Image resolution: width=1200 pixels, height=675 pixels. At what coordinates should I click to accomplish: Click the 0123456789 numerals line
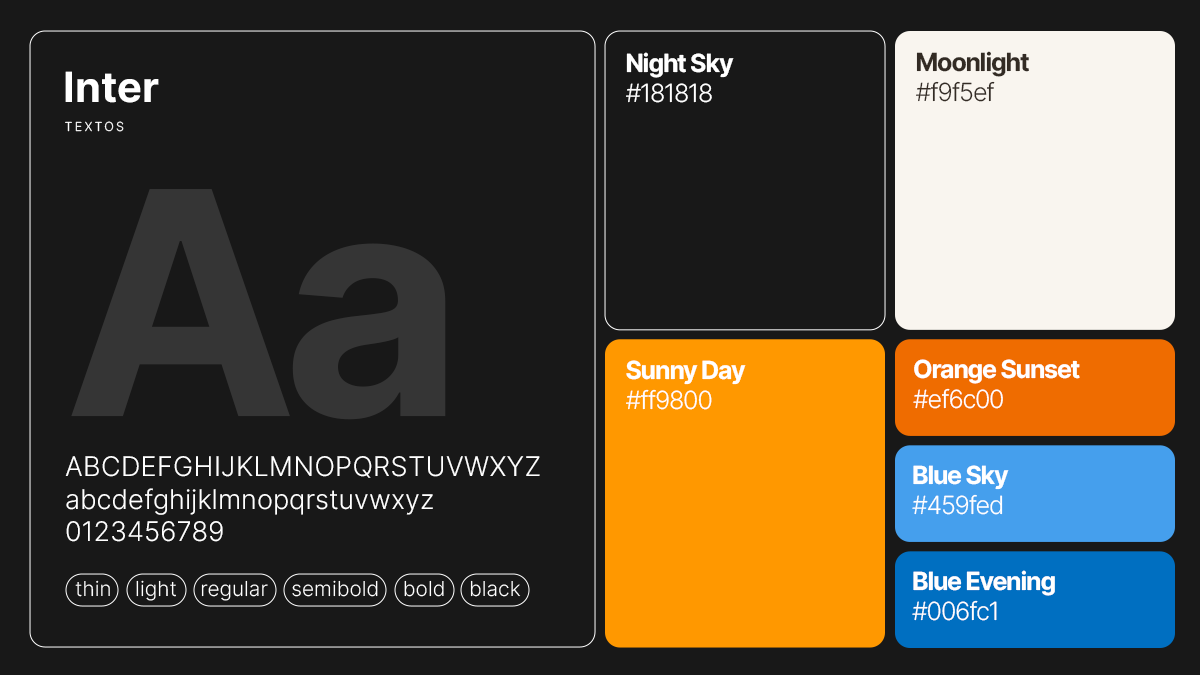click(x=145, y=532)
